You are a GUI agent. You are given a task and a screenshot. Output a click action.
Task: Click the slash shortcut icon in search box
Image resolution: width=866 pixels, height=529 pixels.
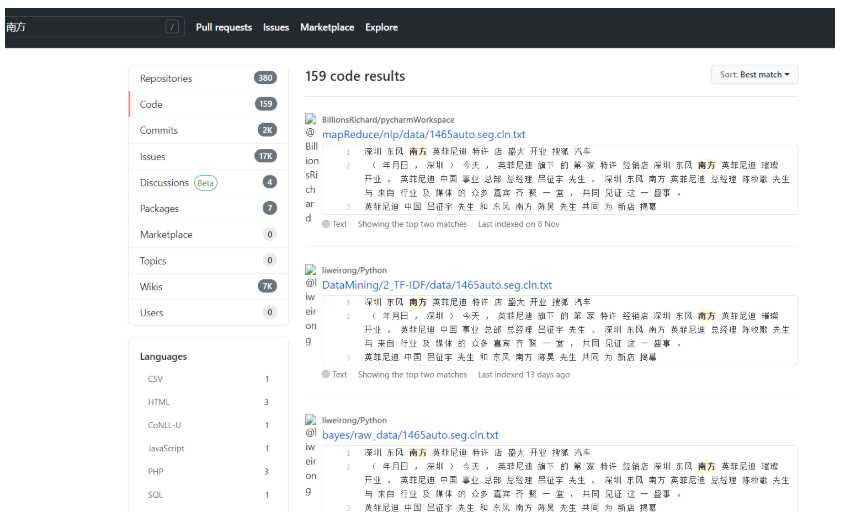[172, 27]
